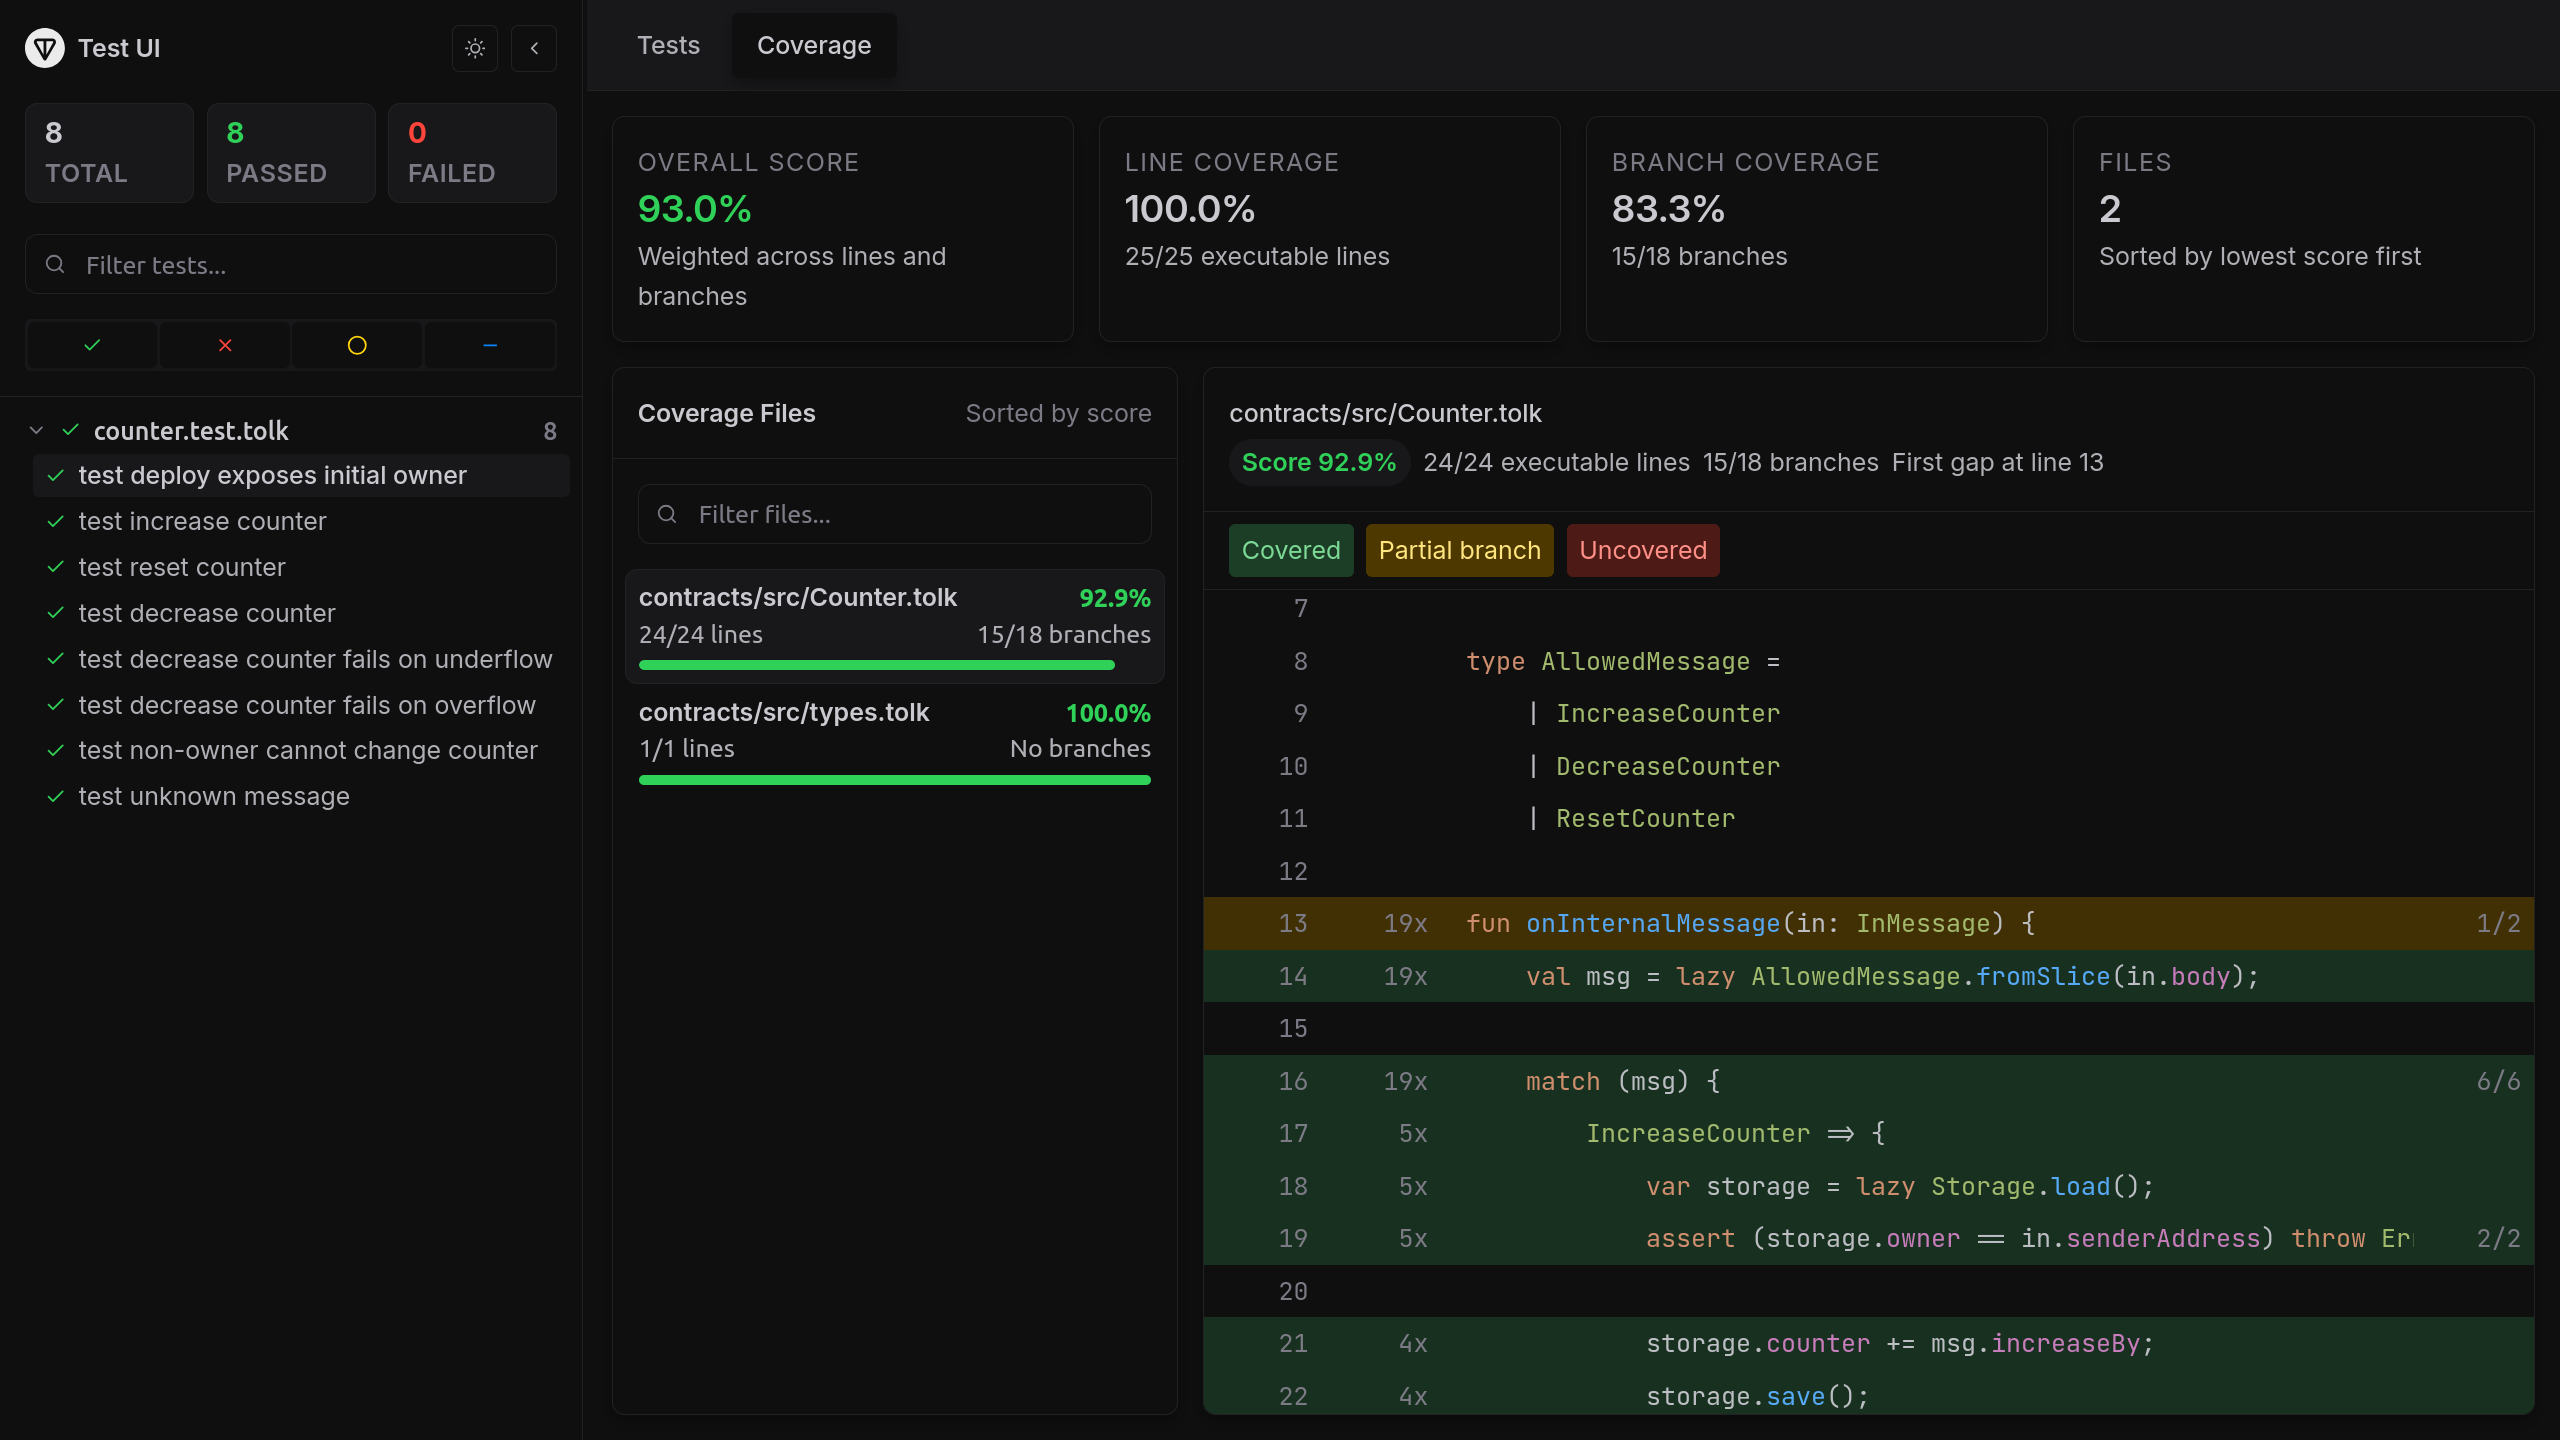Viewport: 2560px width, 1440px height.
Task: Select test unknown message
Action: pos(301,797)
